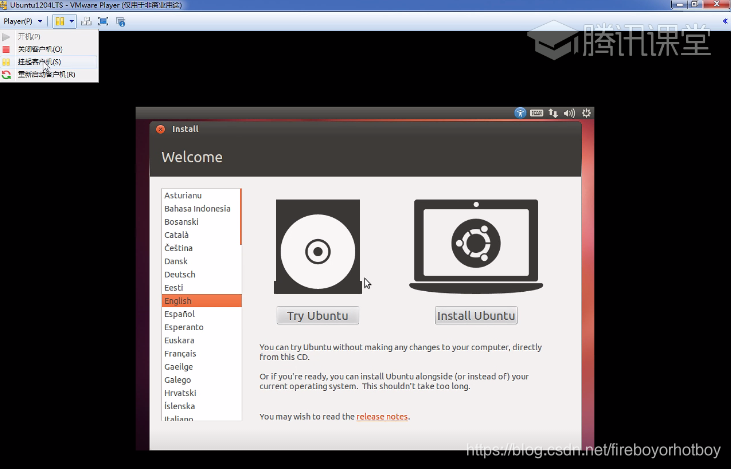
Task: Select Français language
Action: click(x=200, y=353)
